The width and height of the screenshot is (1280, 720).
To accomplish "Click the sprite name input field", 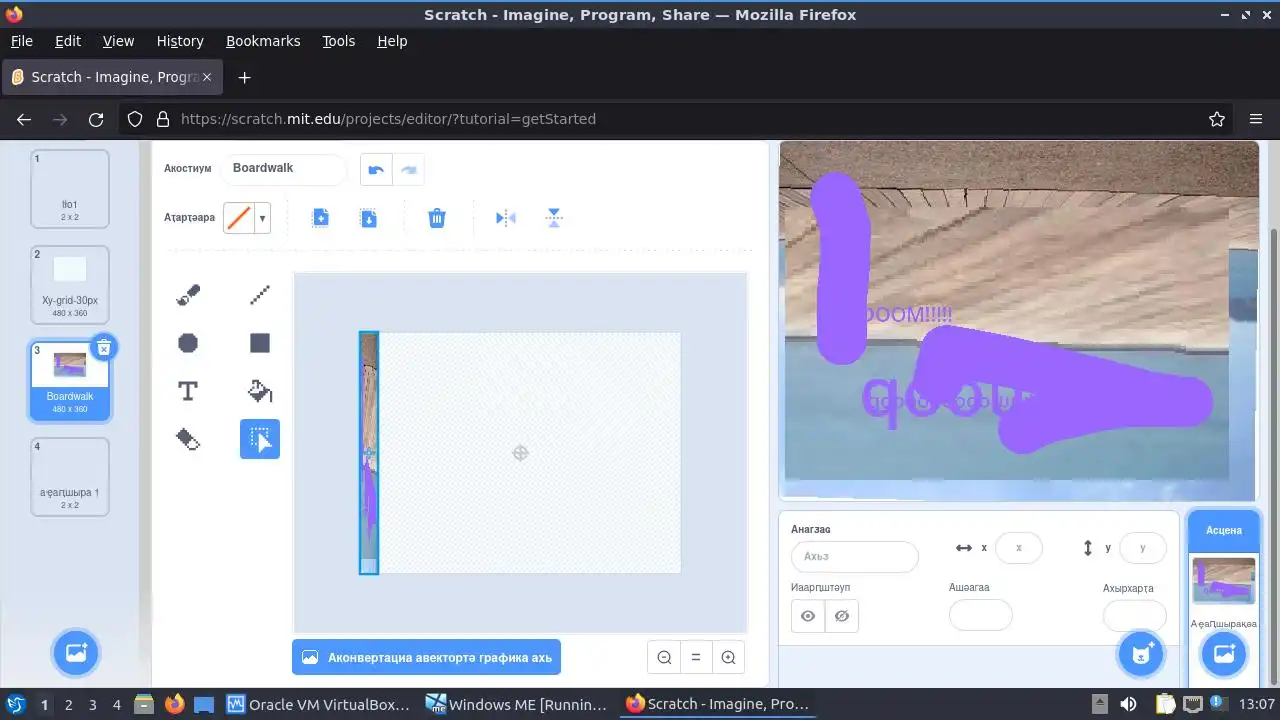I will tap(855, 557).
